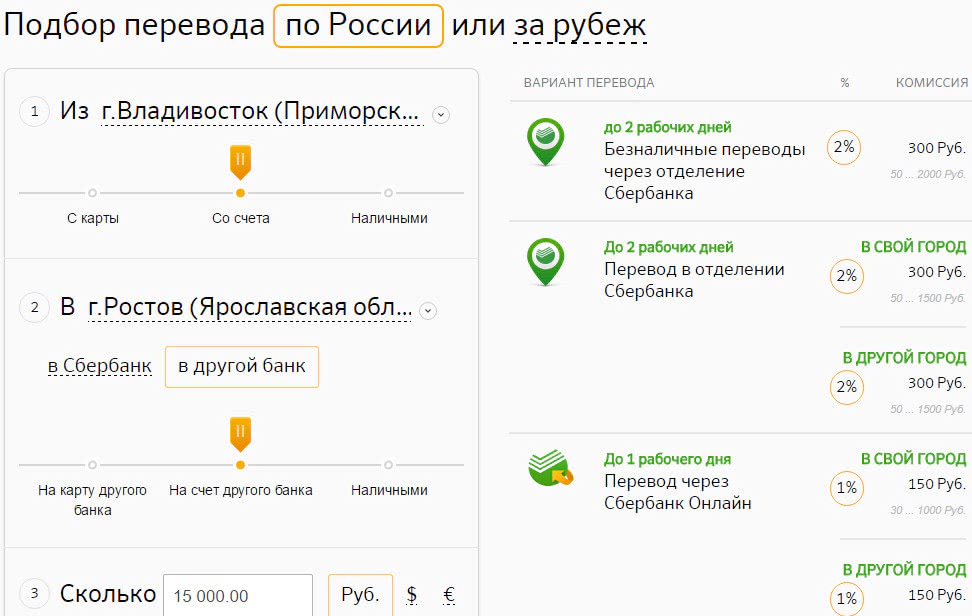
Task: Switch to the 'за рубеж' tab
Action: (580, 25)
